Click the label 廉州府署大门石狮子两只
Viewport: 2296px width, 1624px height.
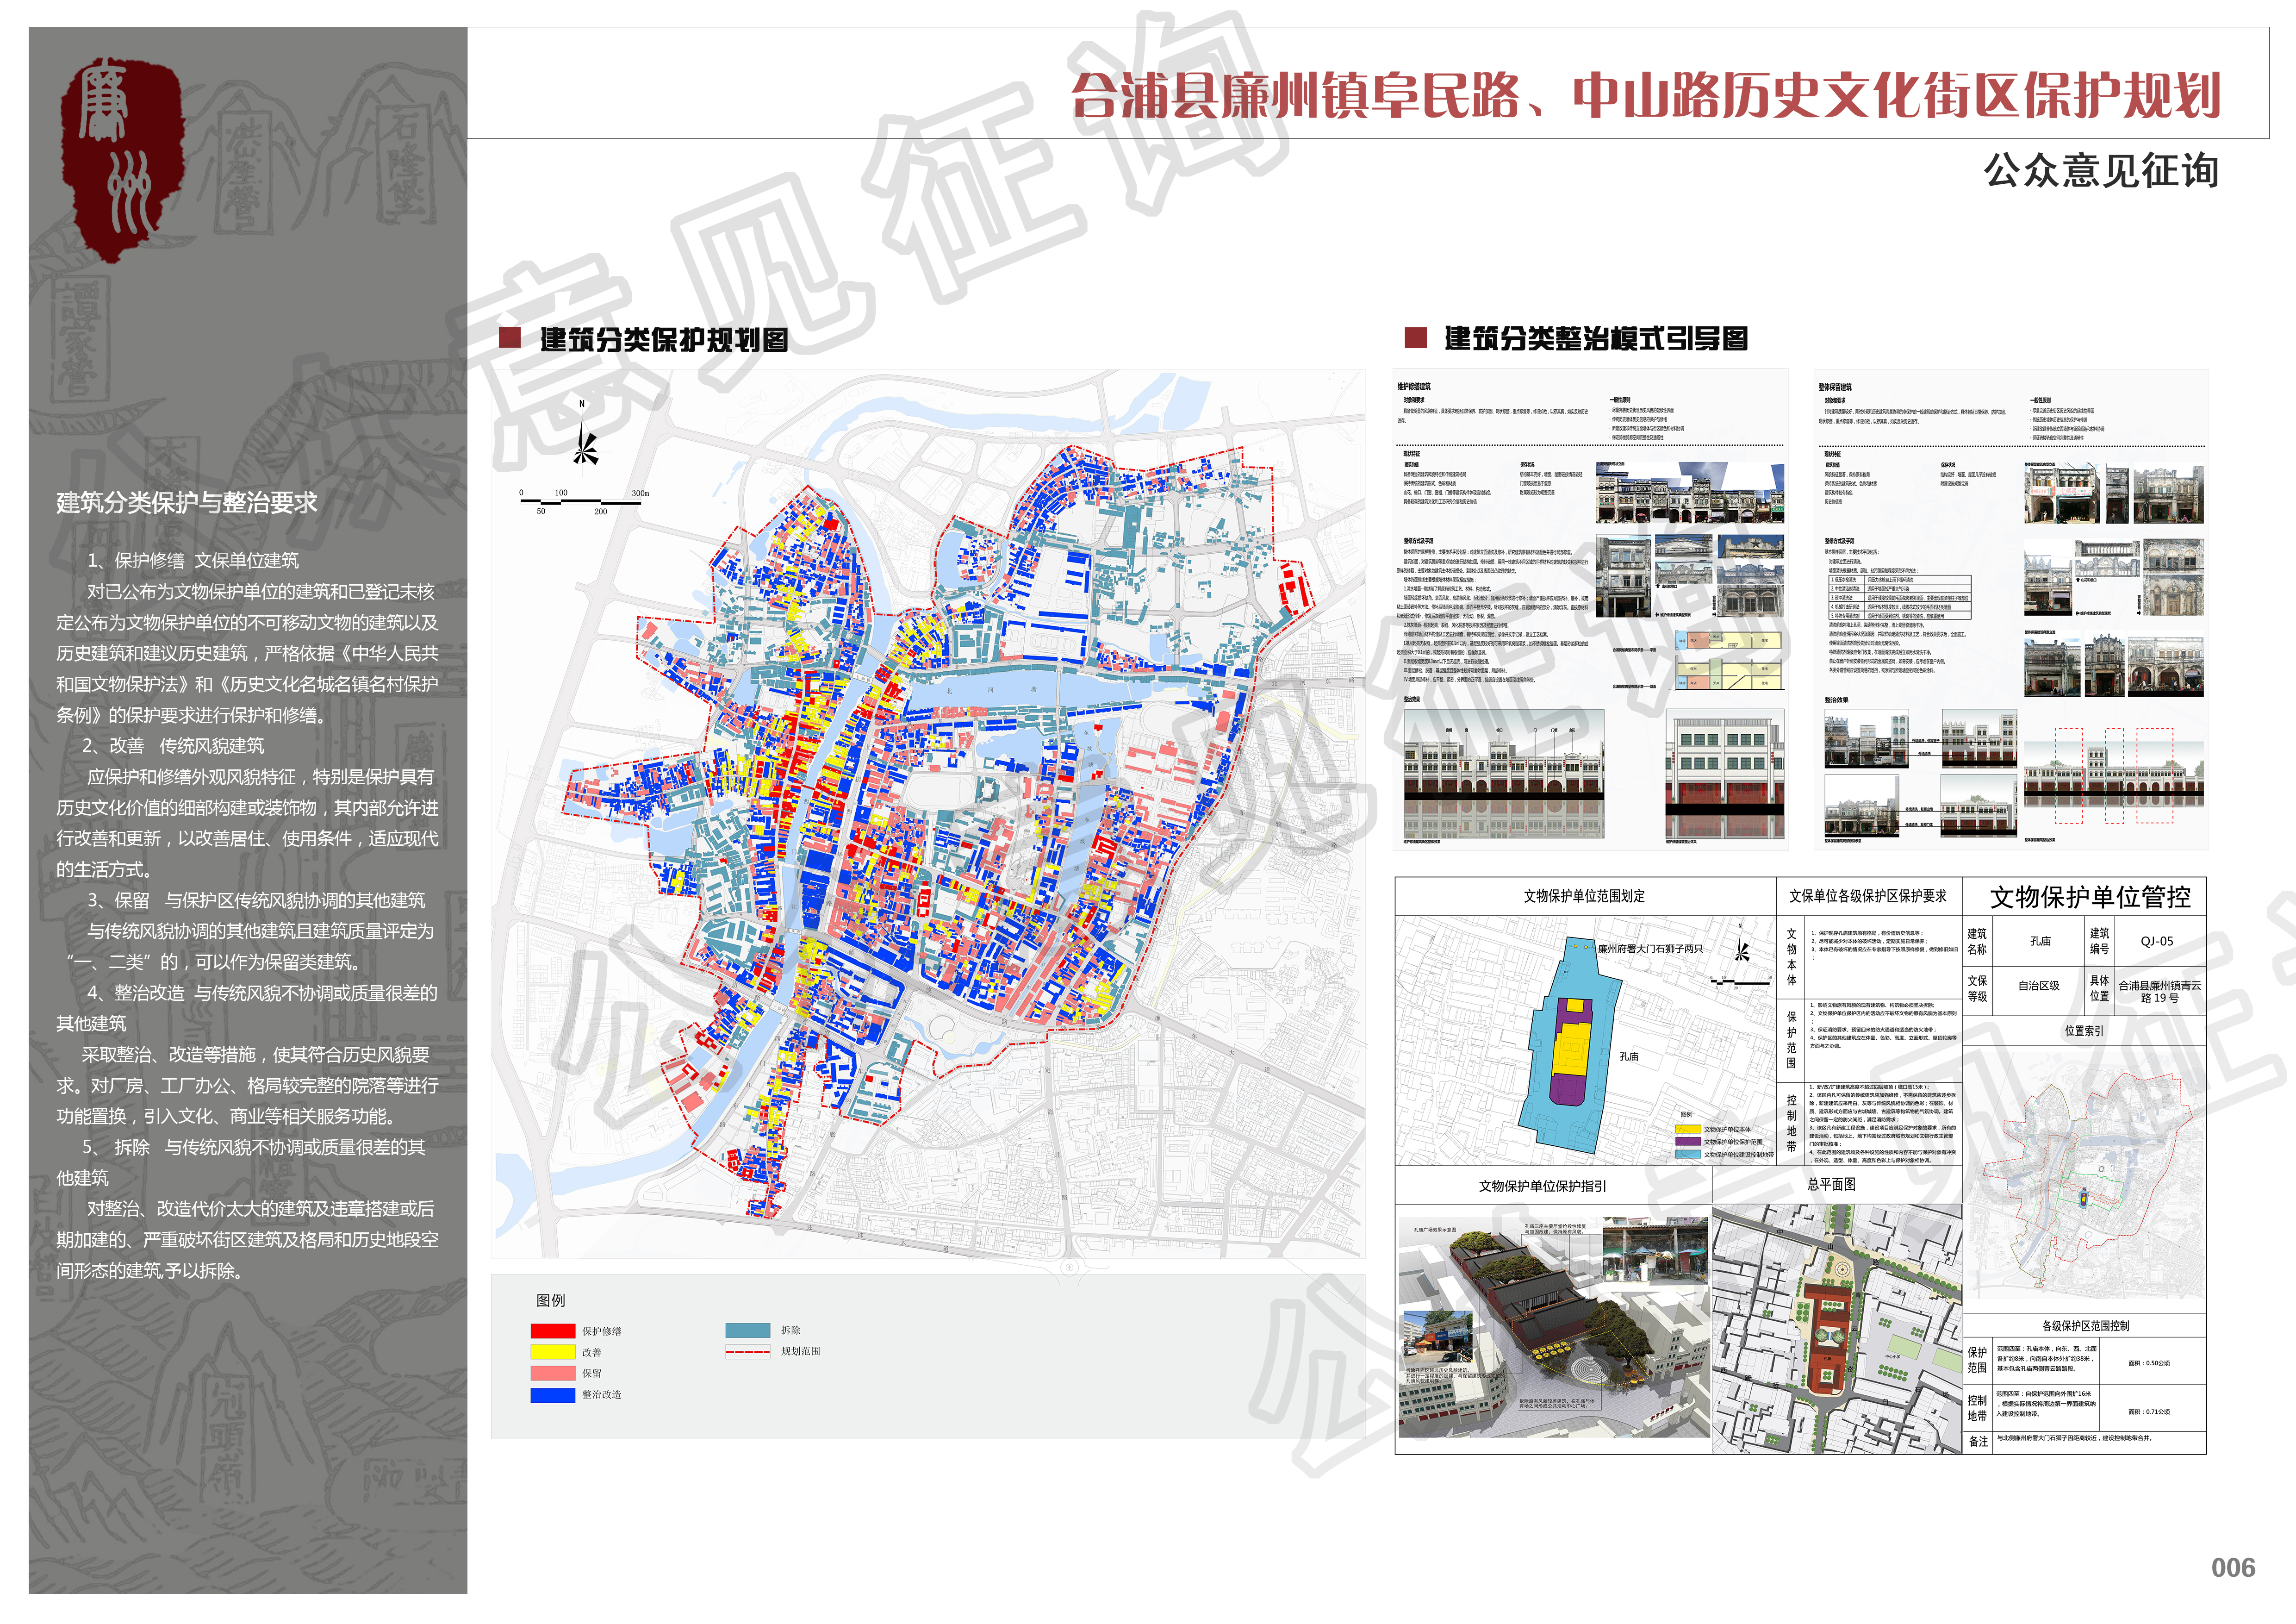[x=1650, y=948]
